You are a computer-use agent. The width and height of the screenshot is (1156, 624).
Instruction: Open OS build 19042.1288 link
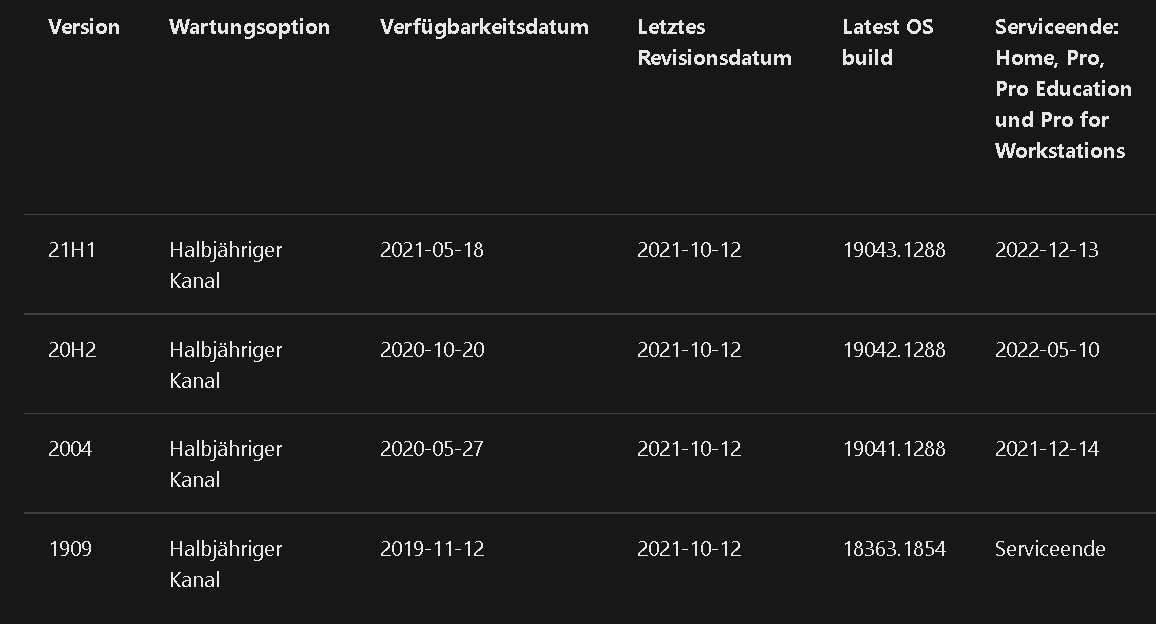pos(894,350)
